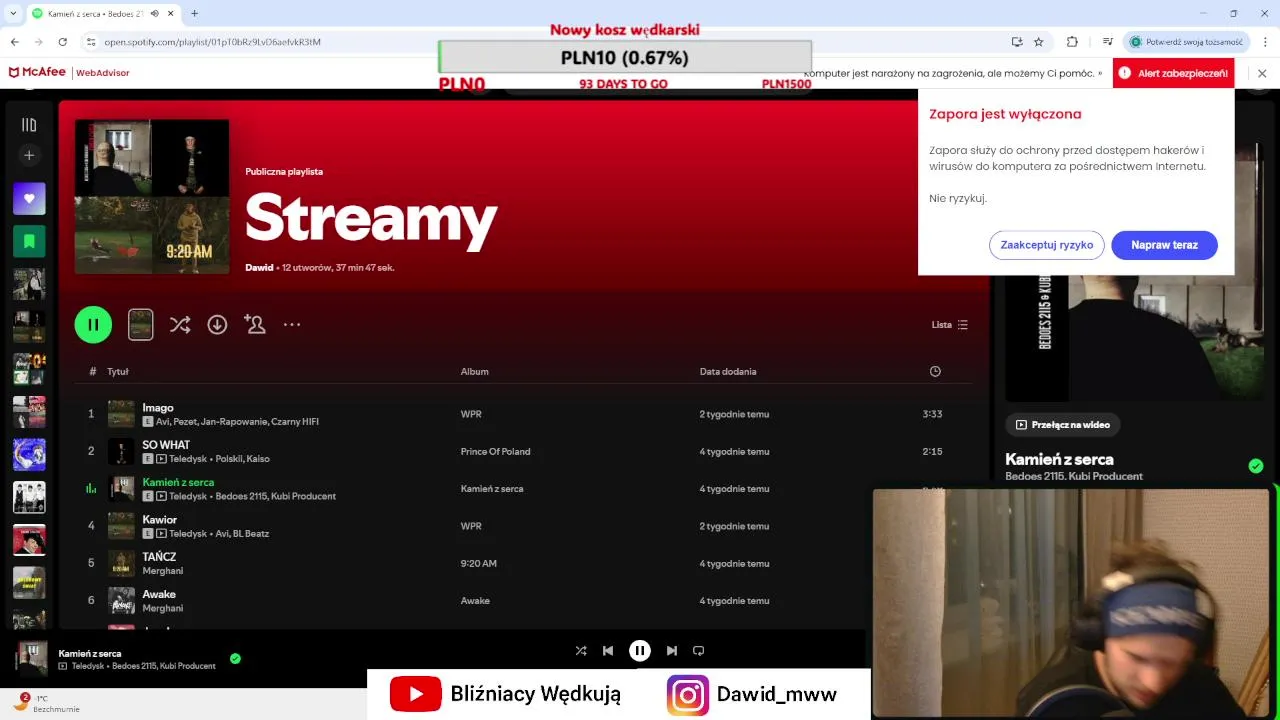Open a new browser tab

194,13
